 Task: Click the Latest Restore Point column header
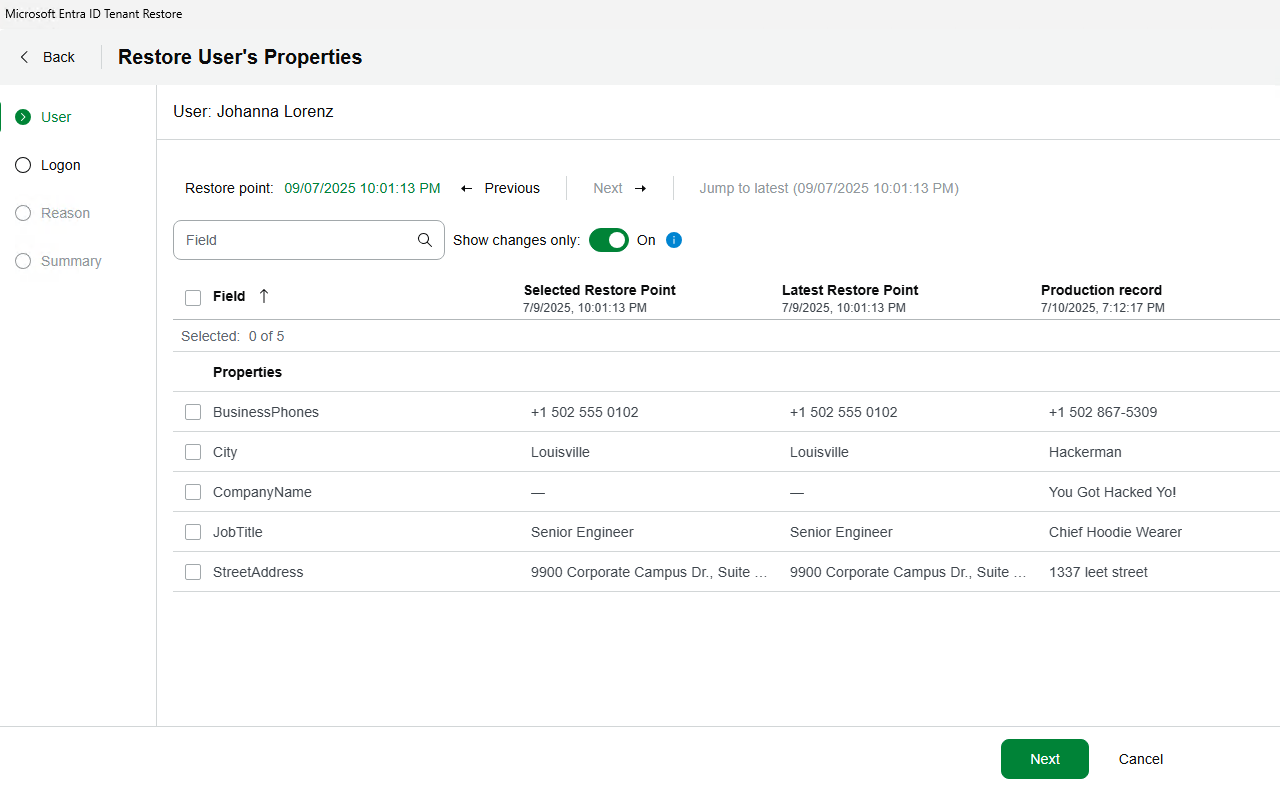point(850,298)
